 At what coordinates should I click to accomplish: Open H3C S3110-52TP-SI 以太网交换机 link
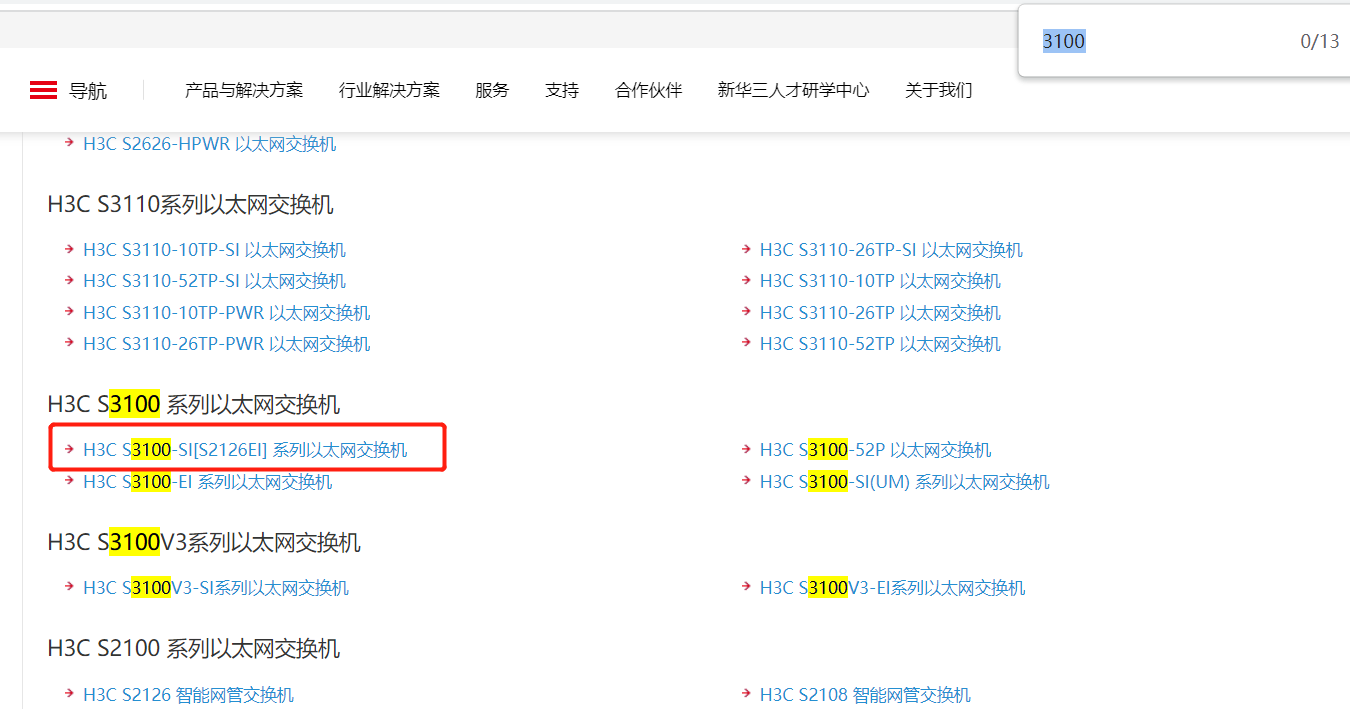214,281
